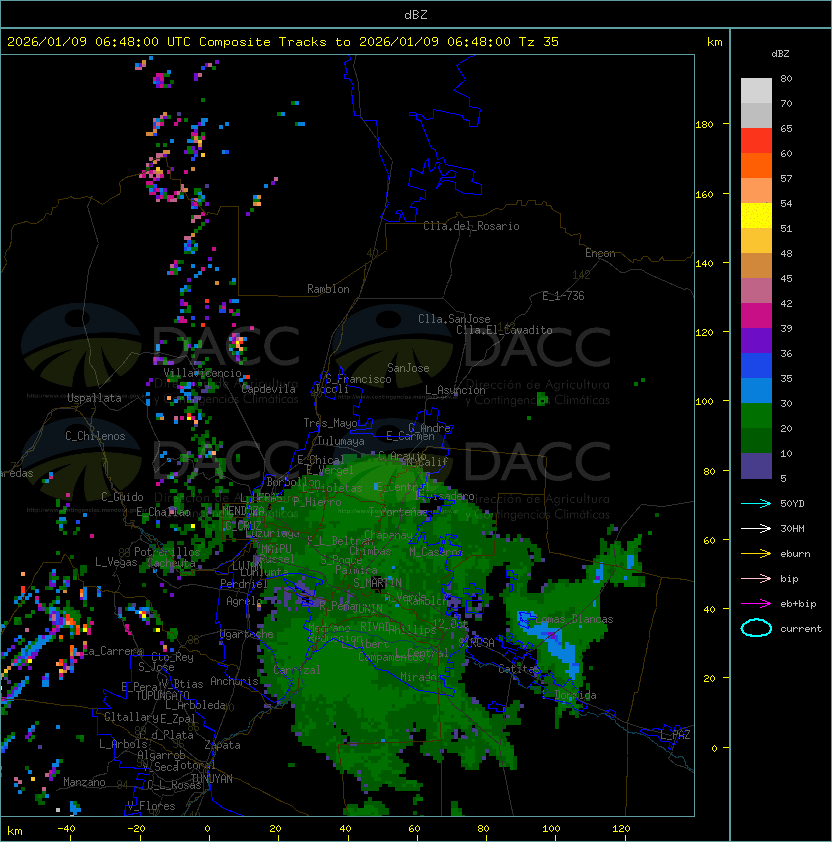Click the 180 km vertical axis tick
The width and height of the screenshot is (832, 842).
[x=704, y=125]
